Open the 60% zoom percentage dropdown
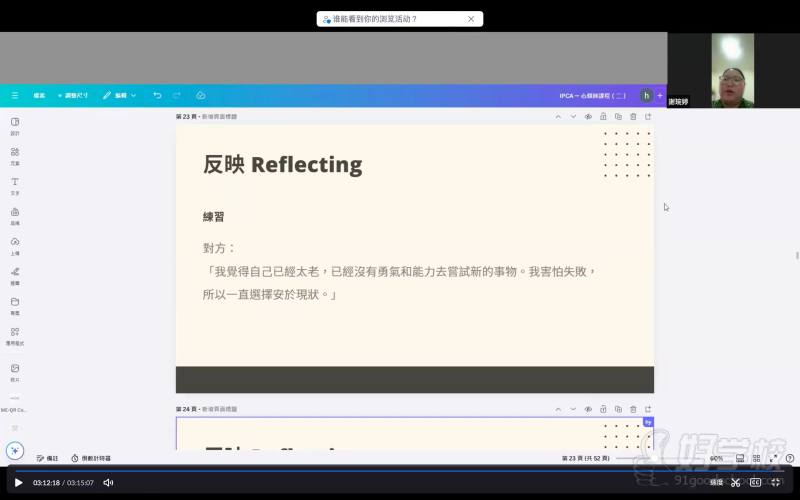This screenshot has height=500, width=800. pos(716,458)
